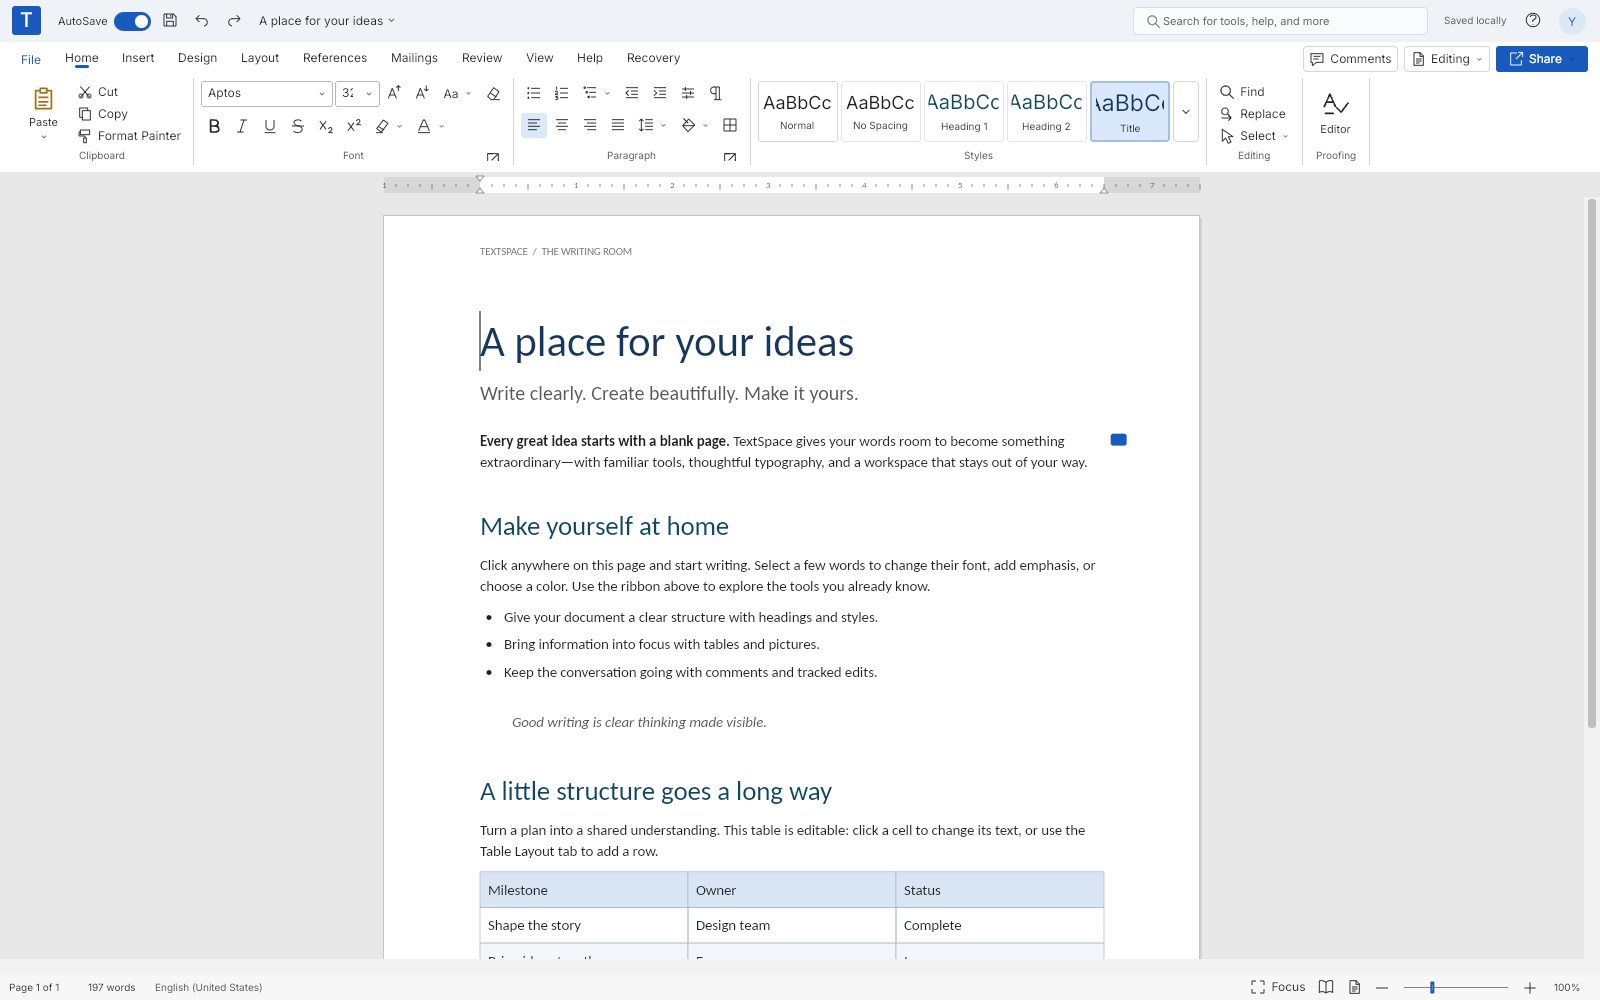Open the Comments pane button
The height and width of the screenshot is (1000, 1600).
pyautogui.click(x=1350, y=59)
